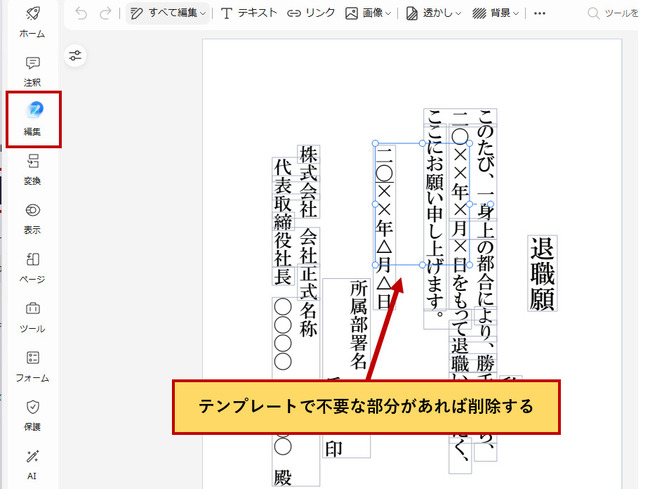Select the リンク (Link) tool
The width and height of the screenshot is (650, 489).
(311, 13)
